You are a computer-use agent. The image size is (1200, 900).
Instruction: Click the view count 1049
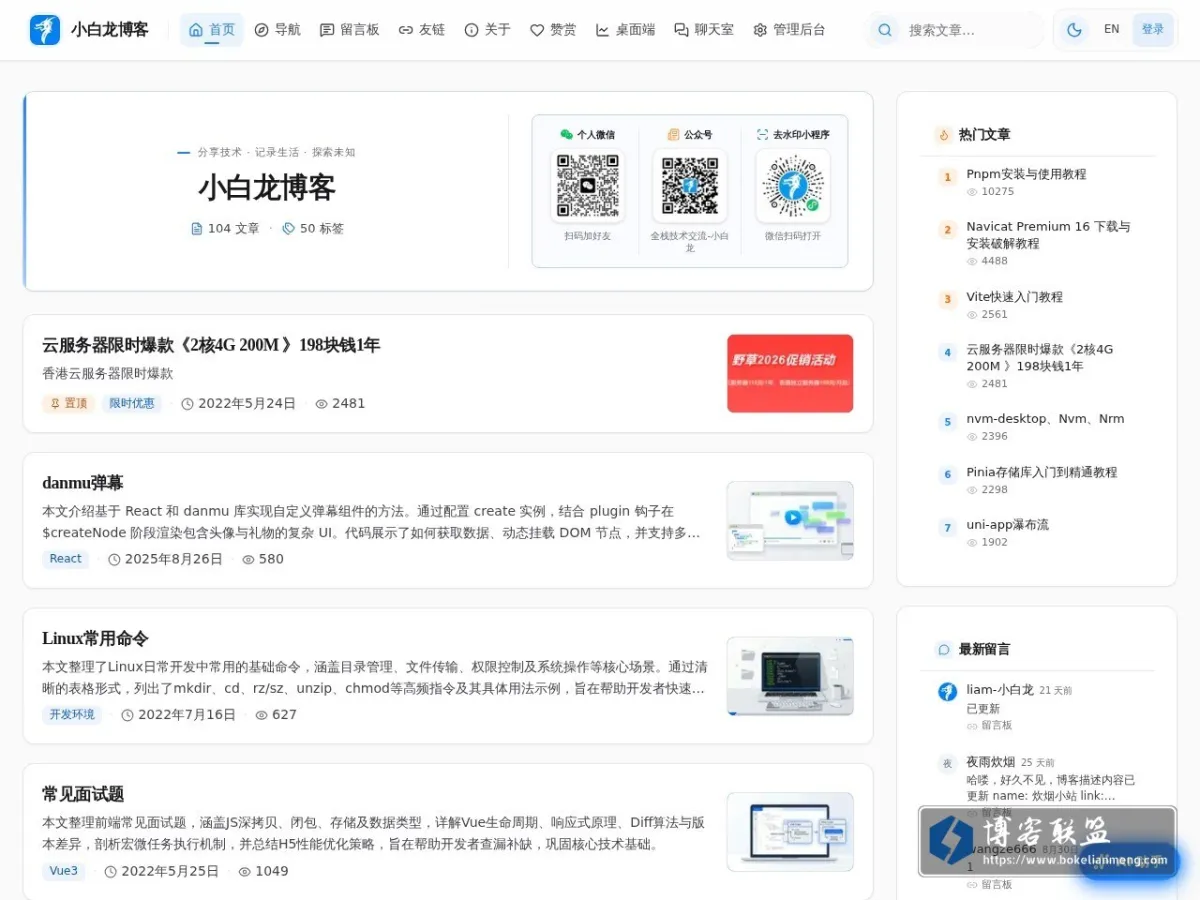tap(271, 871)
